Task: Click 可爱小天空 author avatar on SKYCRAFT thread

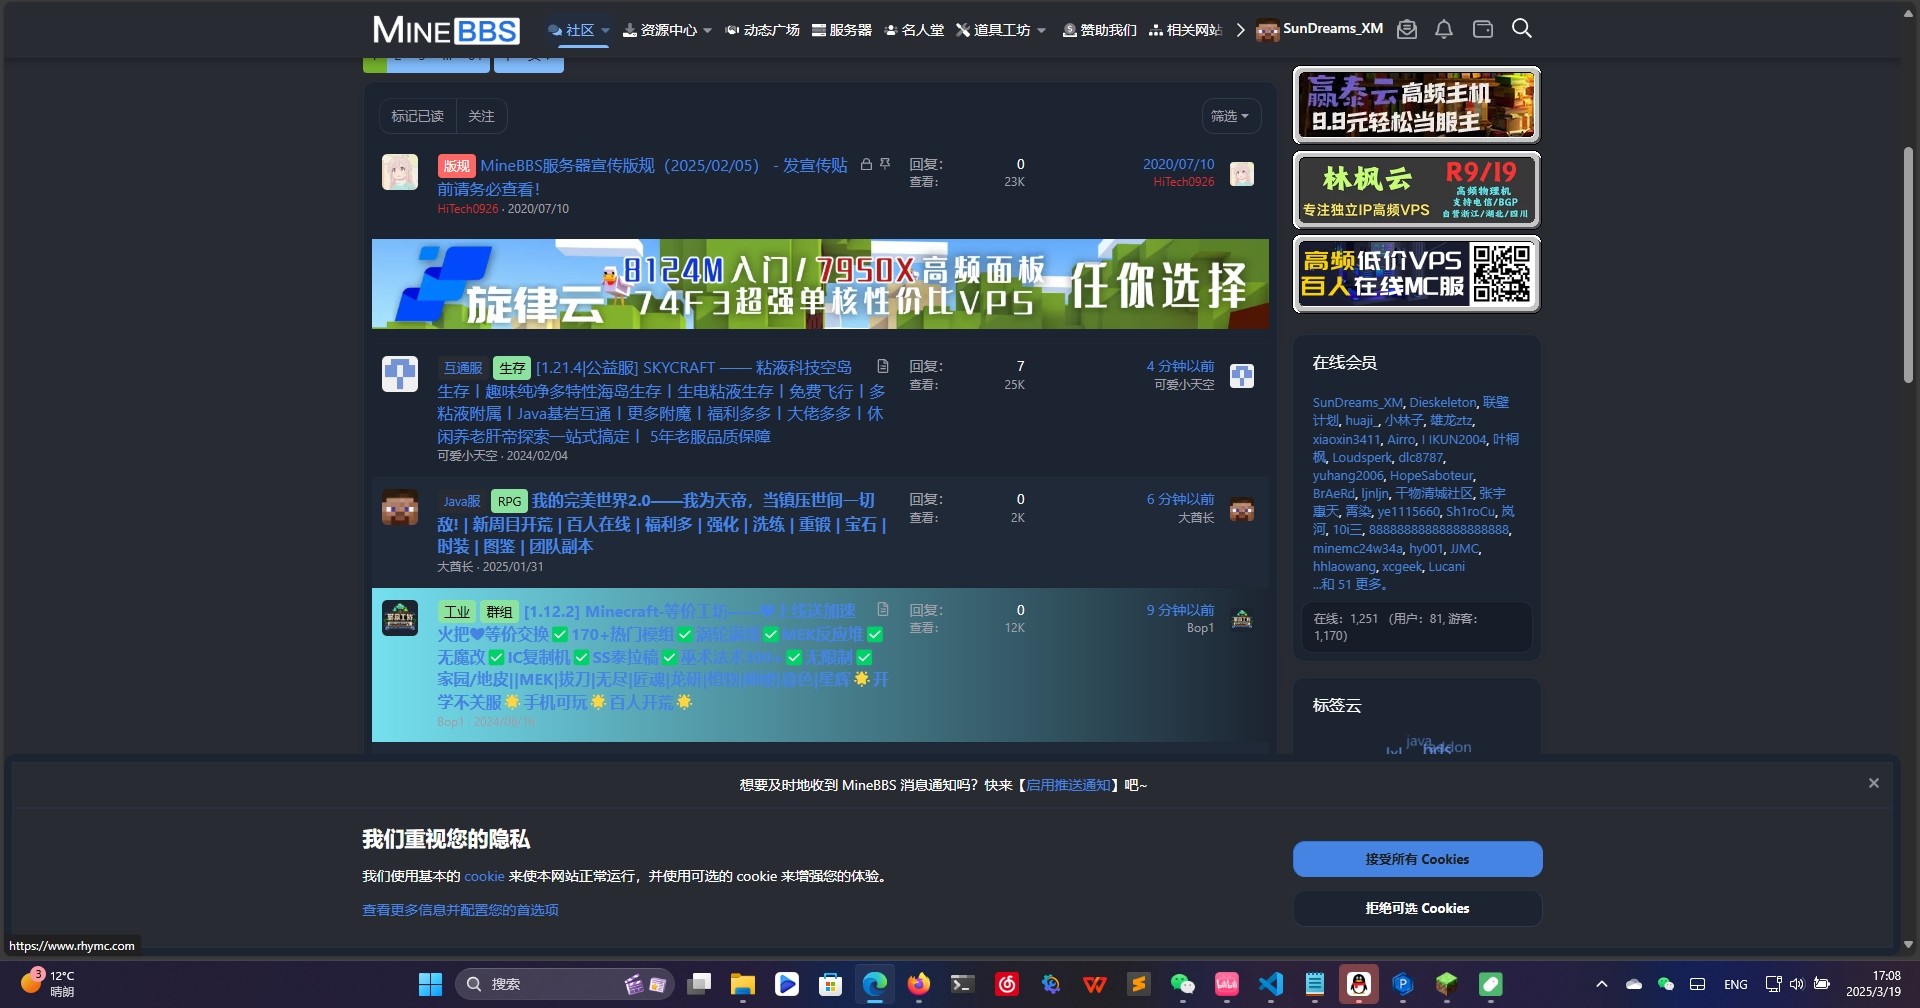Action: pos(400,374)
